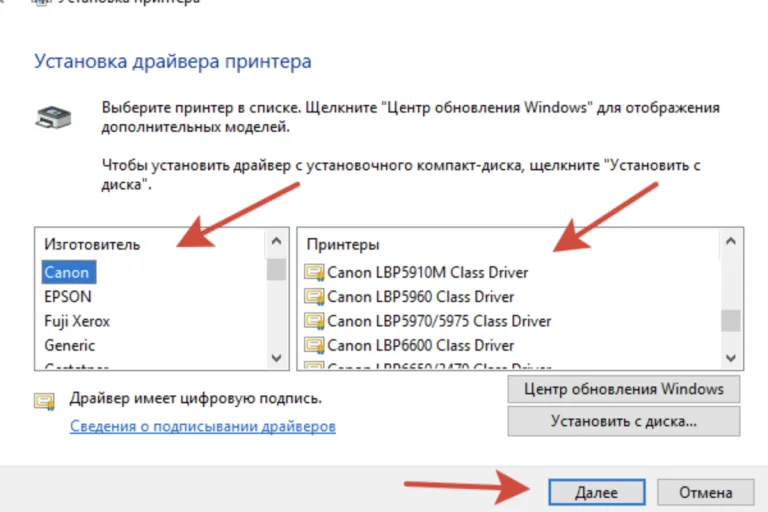Click the printers list scrollbar thumb

731,321
